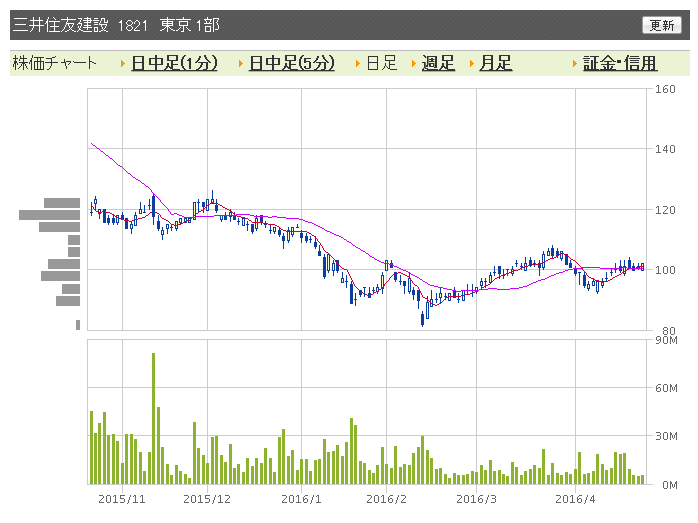
Task: Click the 100 price axis label
Action: (665, 270)
